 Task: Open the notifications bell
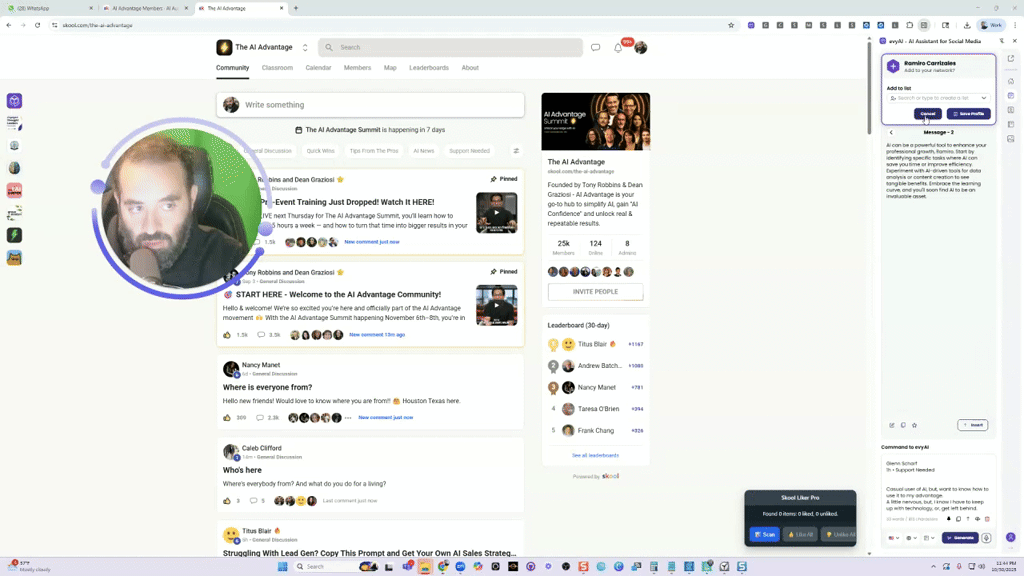tap(618, 48)
